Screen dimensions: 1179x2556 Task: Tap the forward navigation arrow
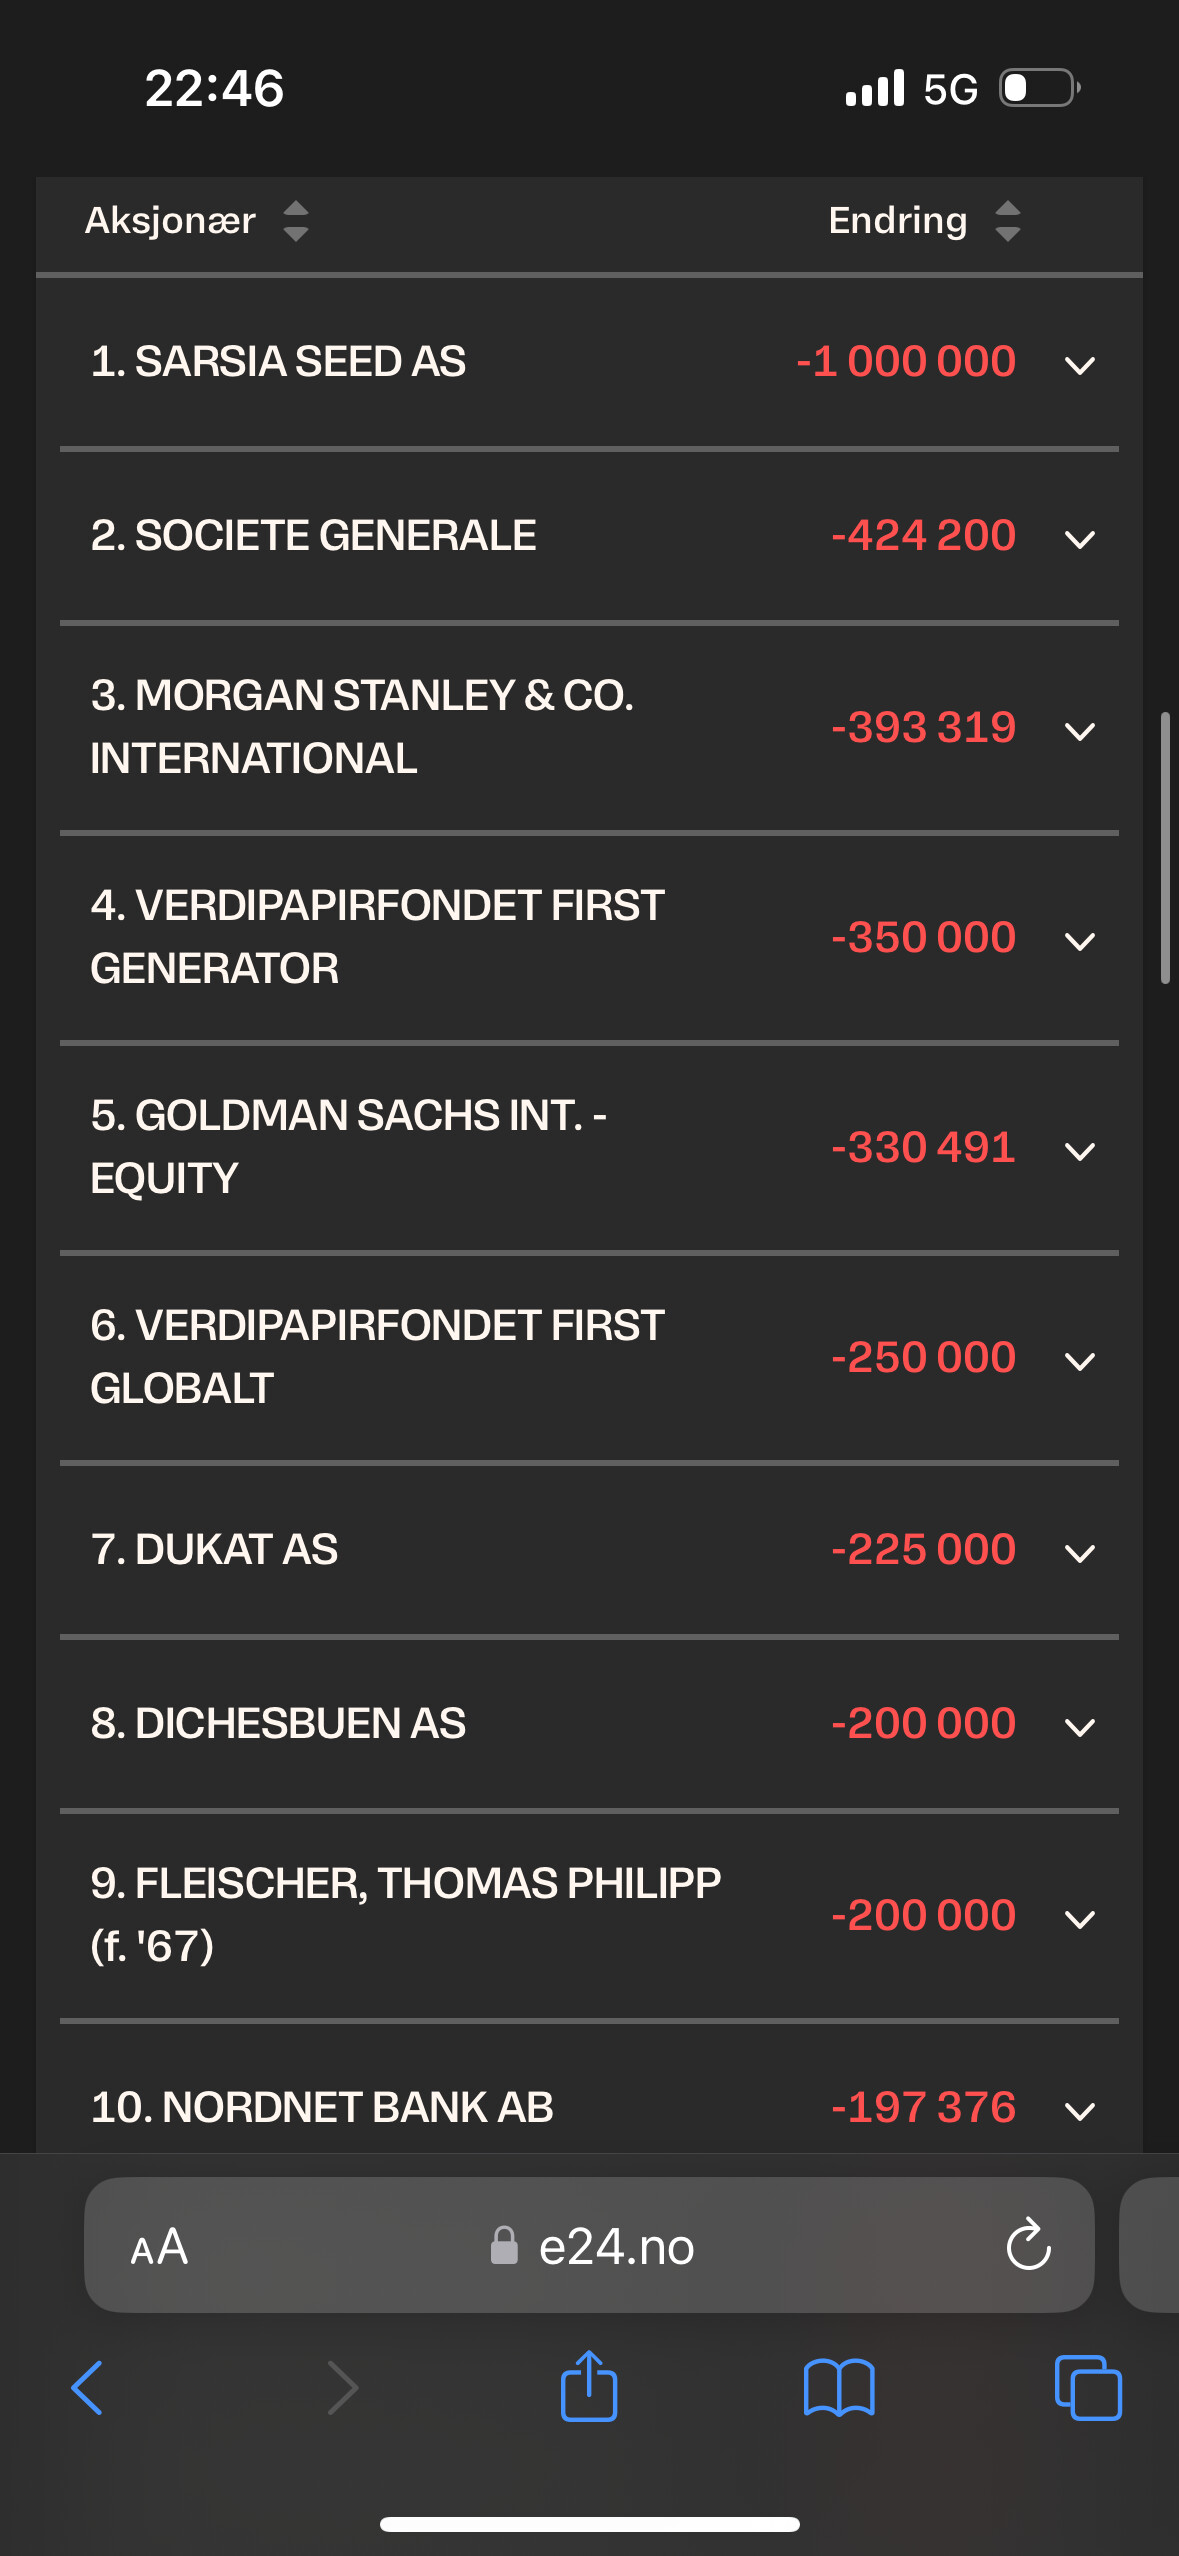343,2388
